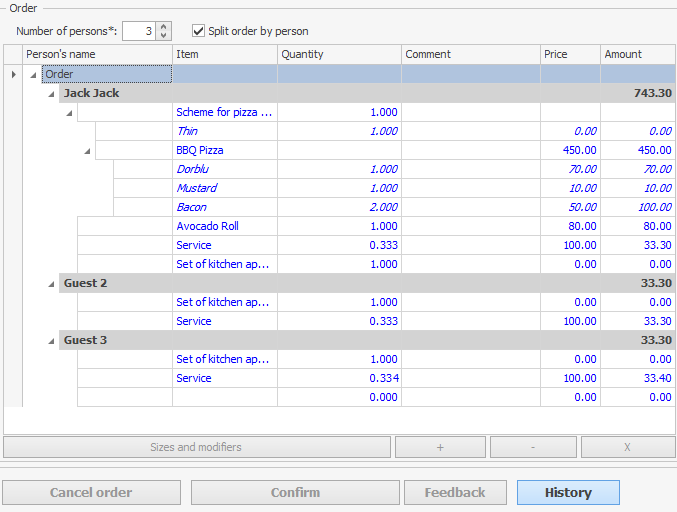Collapse the Jack Jack group
677x512 pixels.
pyautogui.click(x=52, y=93)
